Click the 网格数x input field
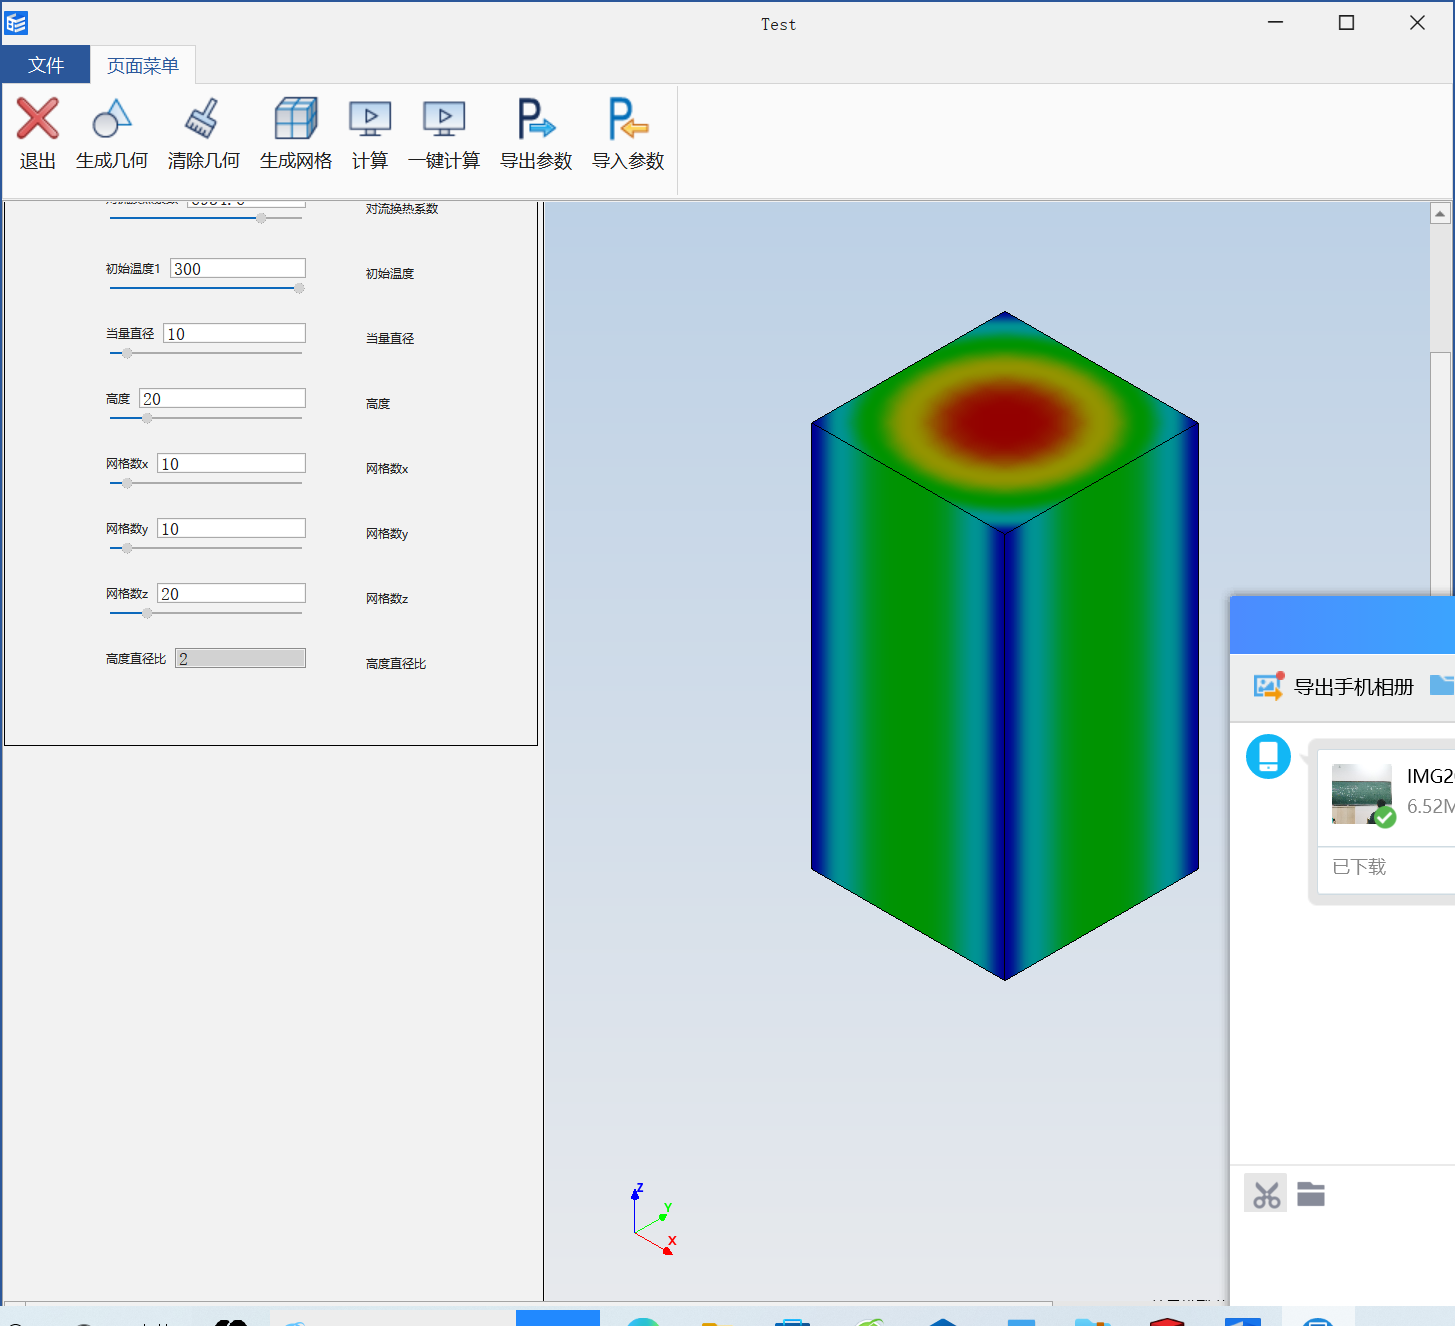 (x=232, y=463)
